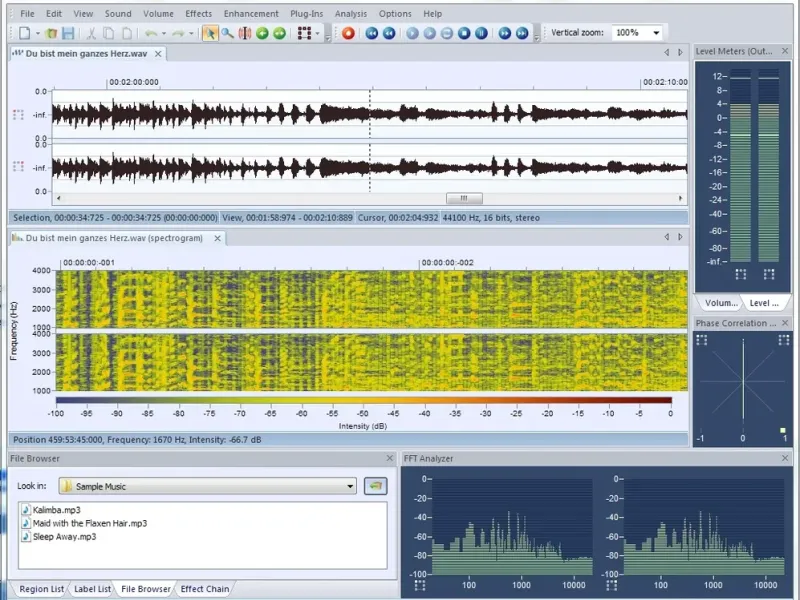800x600 pixels.
Task: Click the waveform horizontal scrollbar thumb
Action: pyautogui.click(x=464, y=198)
